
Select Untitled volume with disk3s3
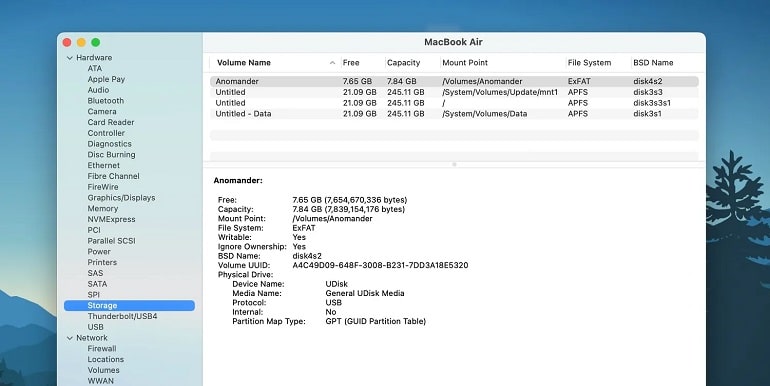click(454, 92)
